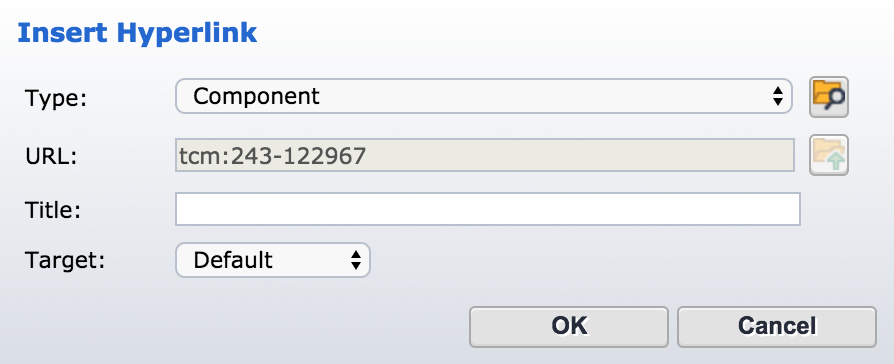Click the up-down arrows of the Type selector

tap(777, 96)
